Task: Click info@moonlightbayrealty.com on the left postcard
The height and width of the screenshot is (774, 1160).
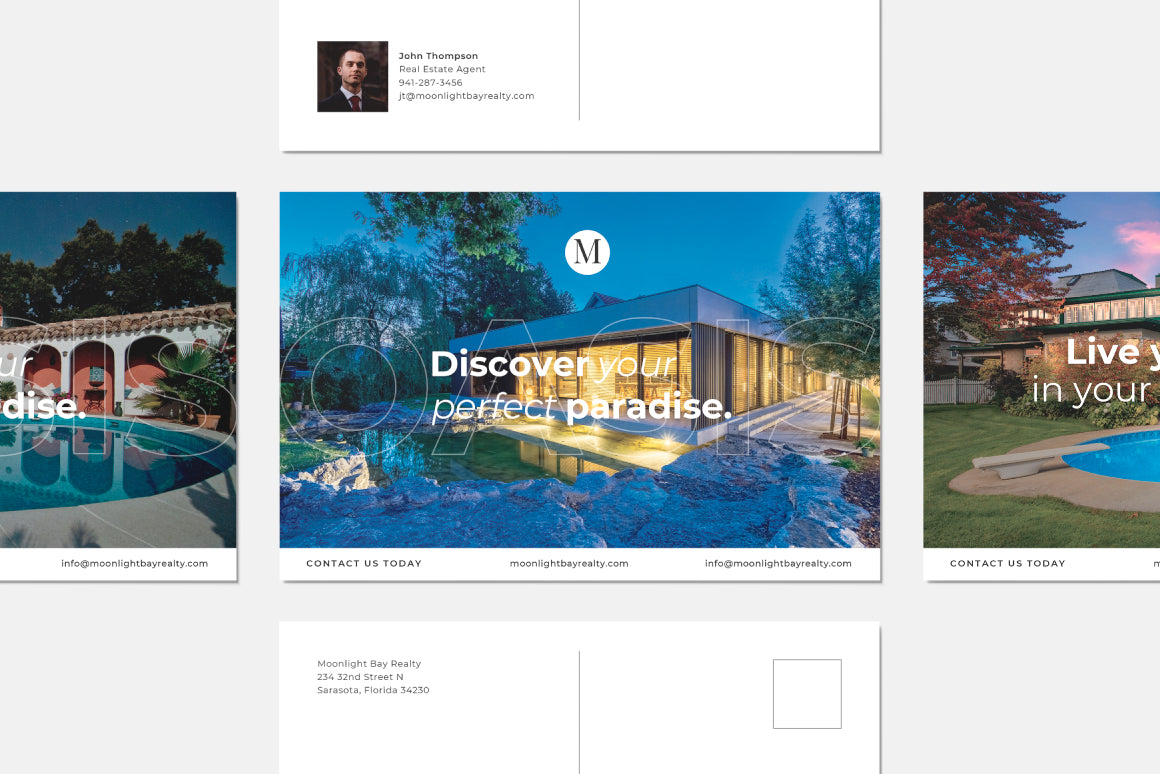Action: point(135,563)
